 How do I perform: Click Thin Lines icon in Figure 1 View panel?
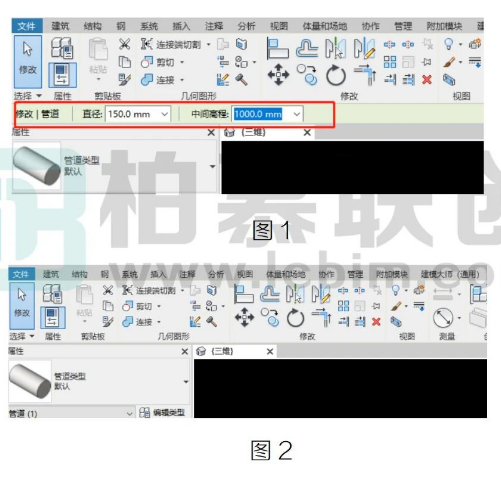(x=475, y=62)
